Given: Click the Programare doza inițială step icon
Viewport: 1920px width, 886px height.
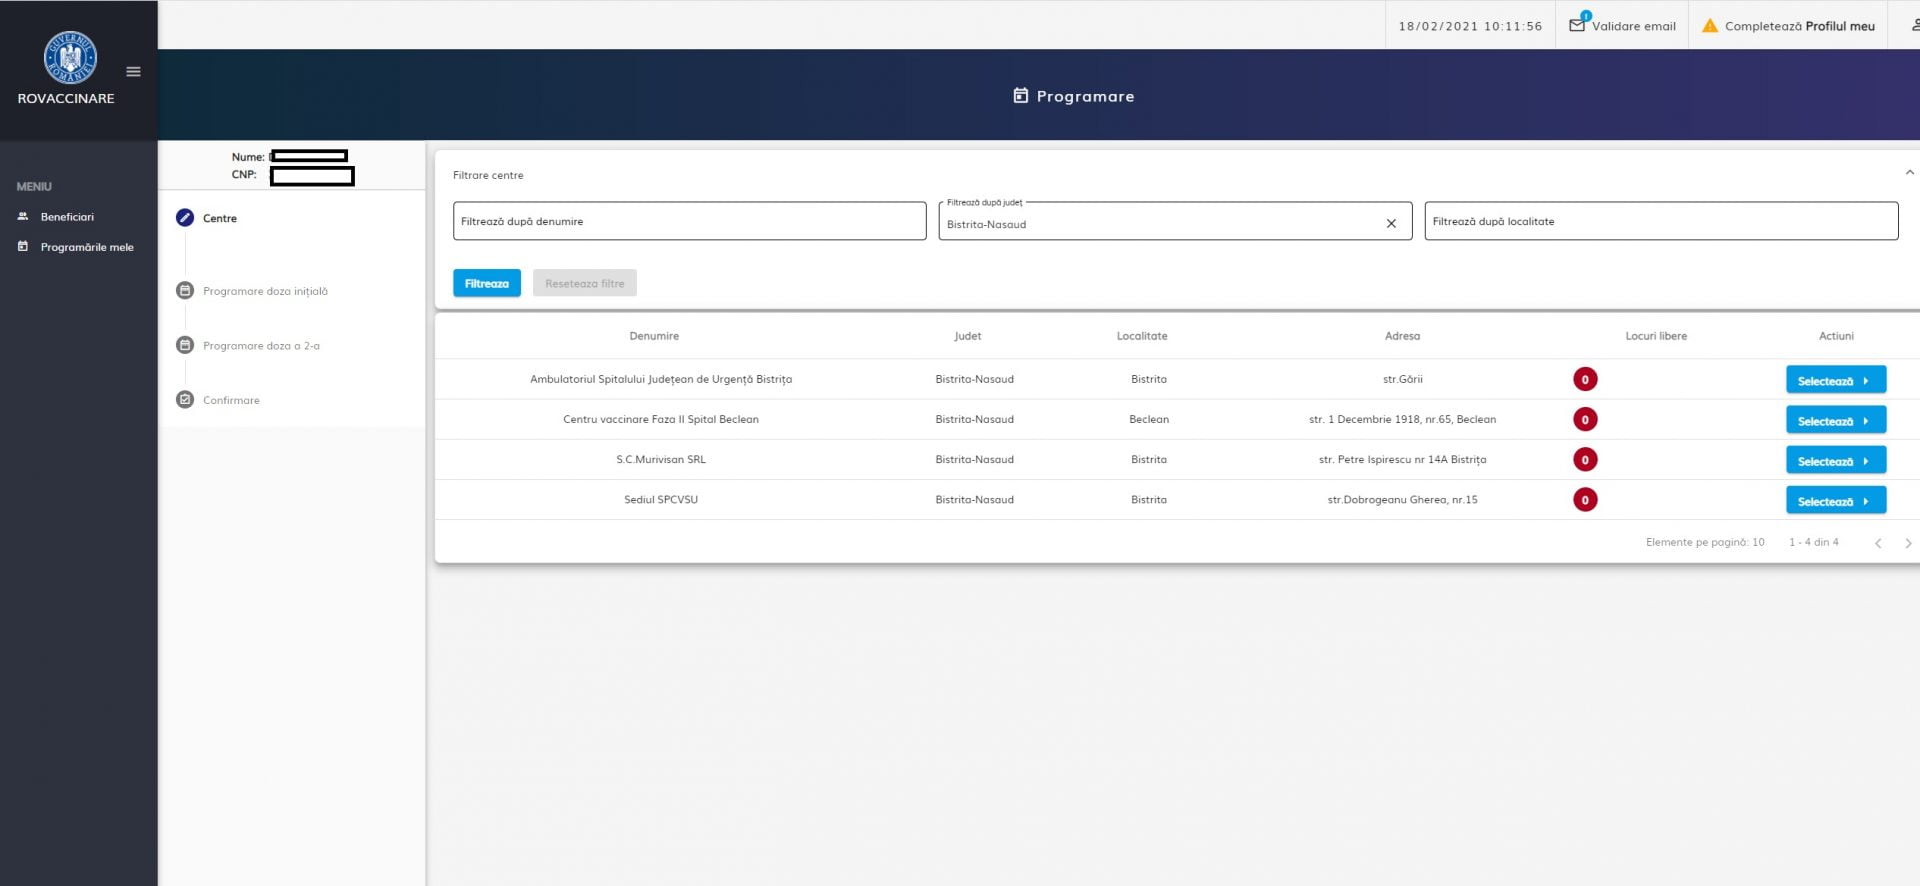Looking at the screenshot, I should [x=185, y=291].
